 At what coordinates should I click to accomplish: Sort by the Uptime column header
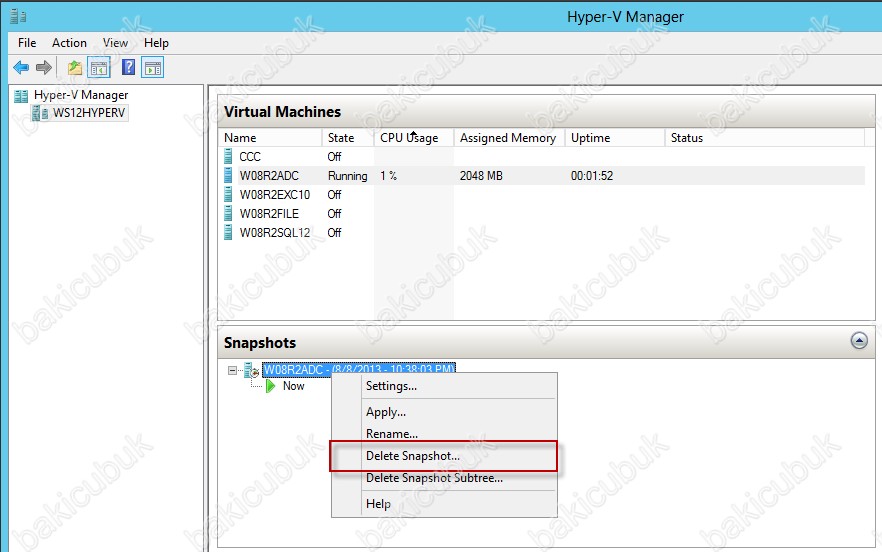pyautogui.click(x=615, y=138)
